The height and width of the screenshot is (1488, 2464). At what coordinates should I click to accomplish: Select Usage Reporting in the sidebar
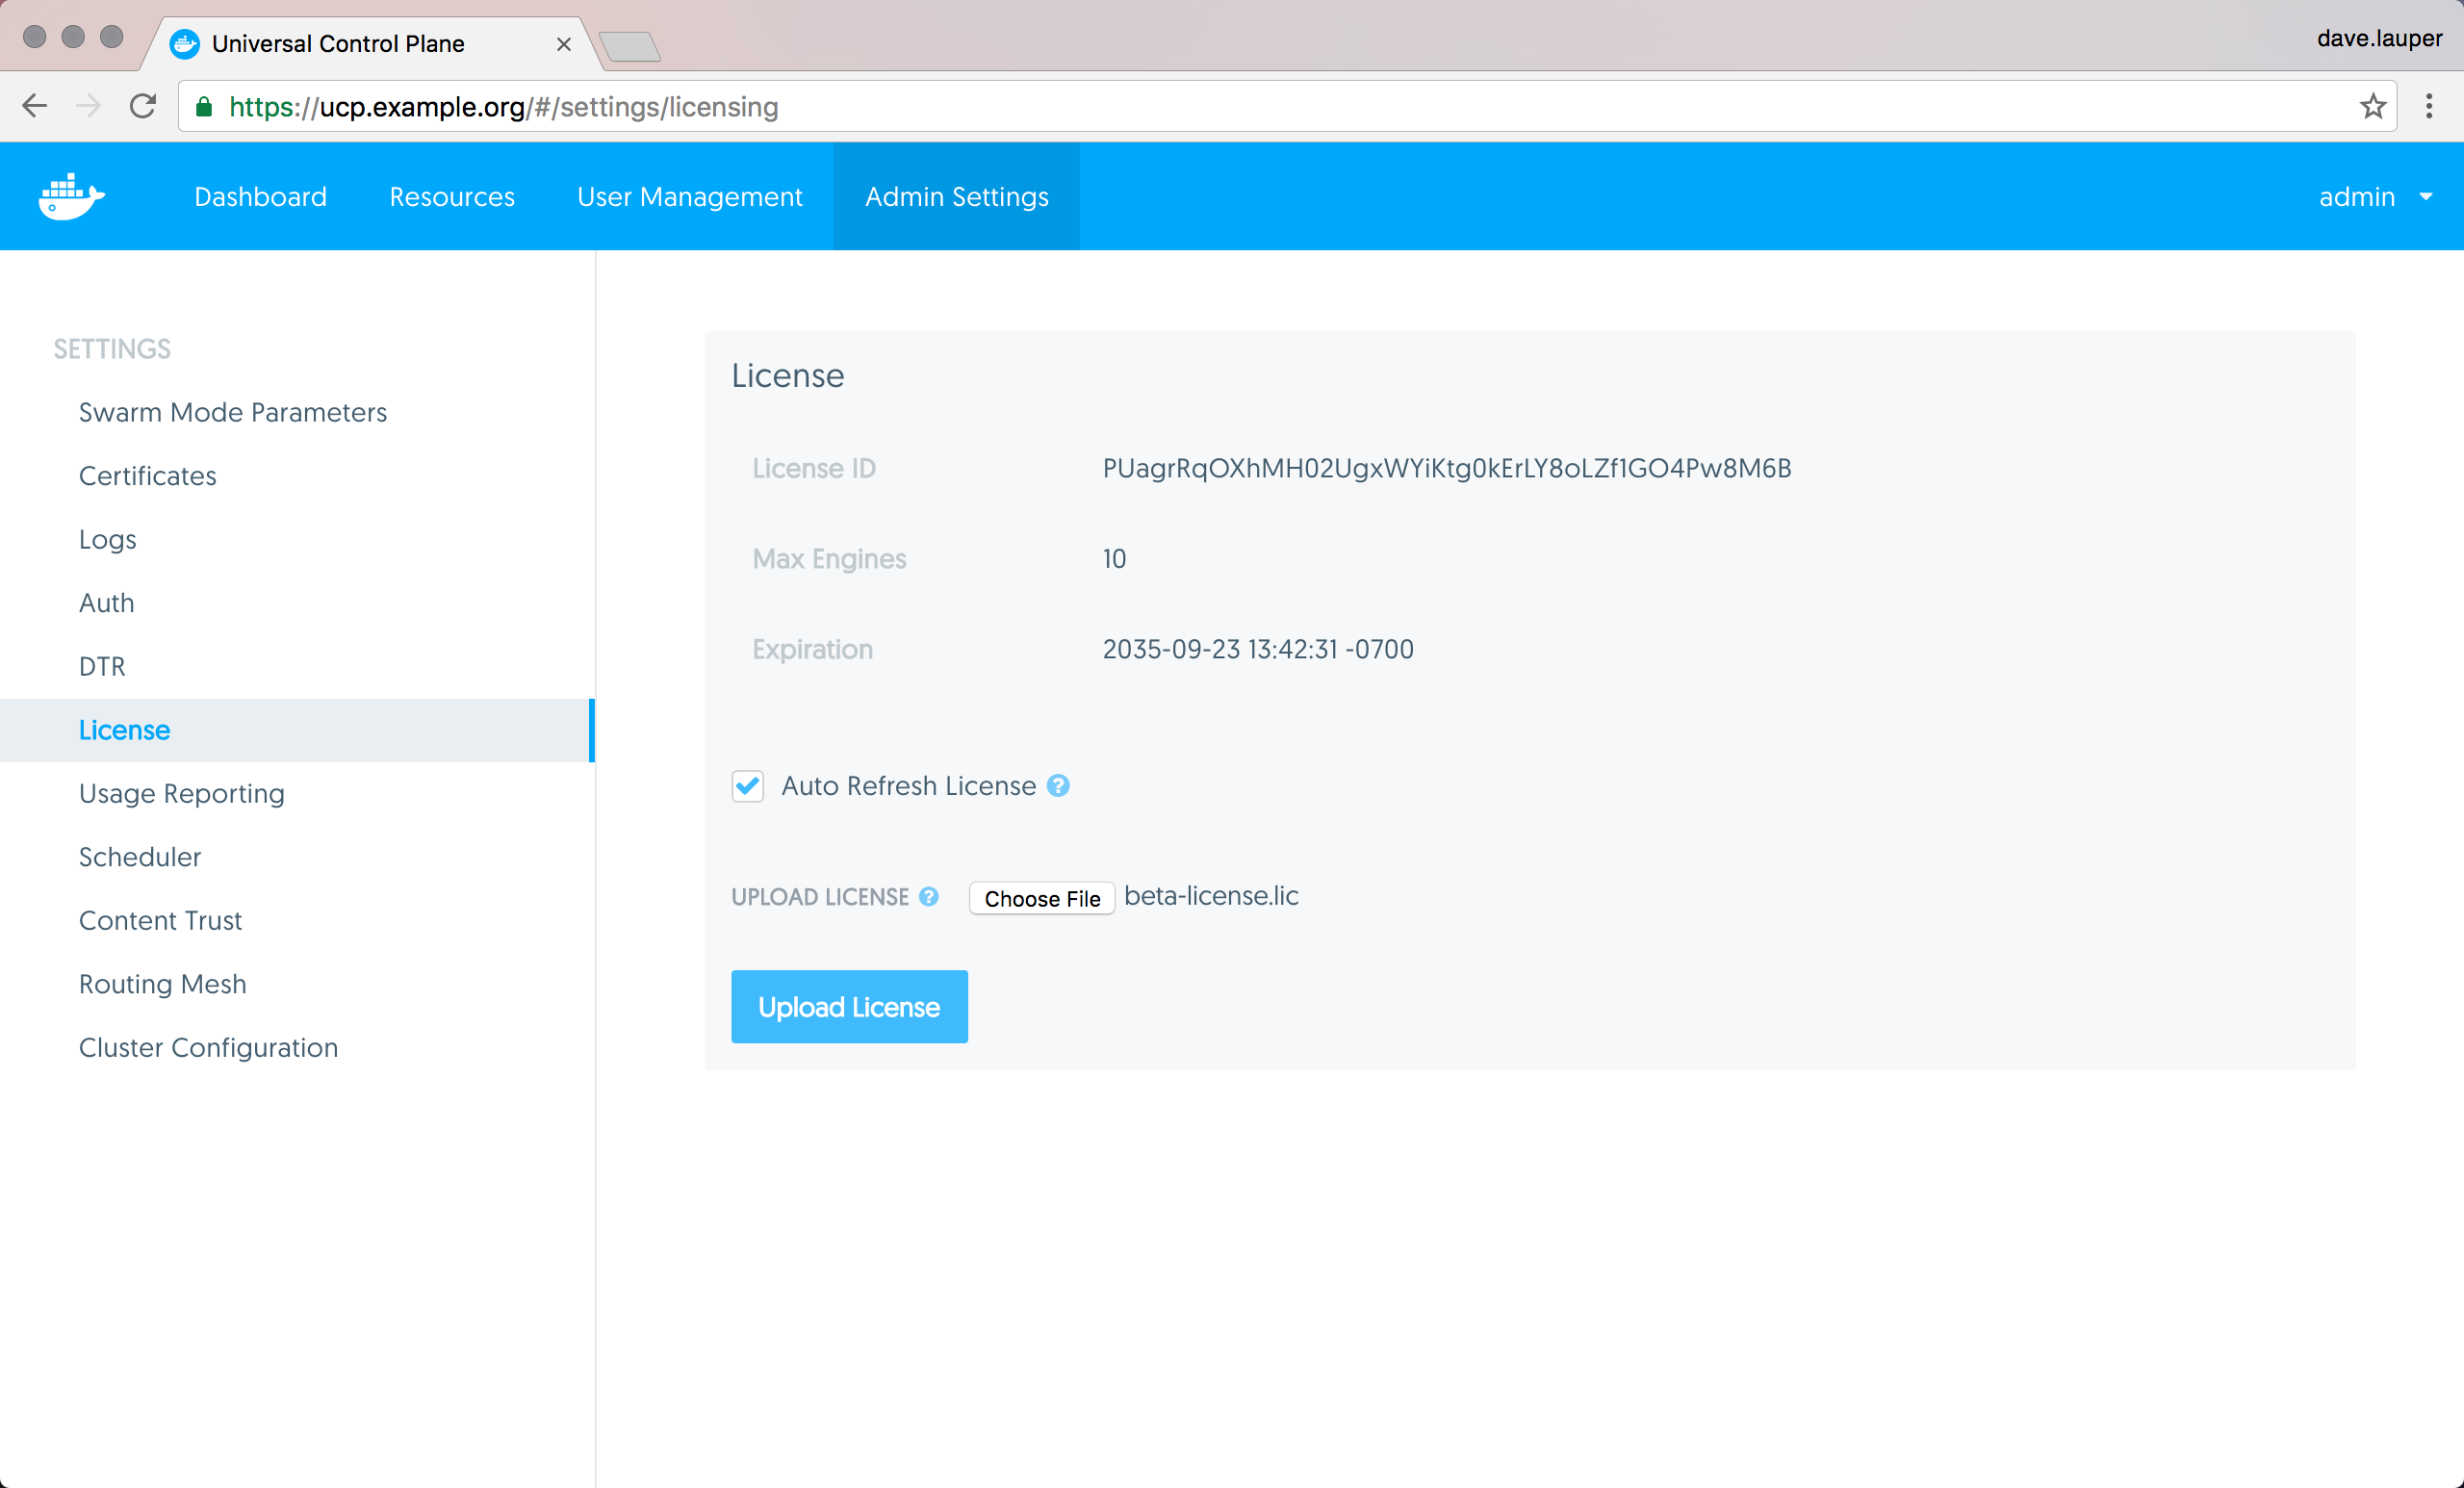(x=181, y=793)
